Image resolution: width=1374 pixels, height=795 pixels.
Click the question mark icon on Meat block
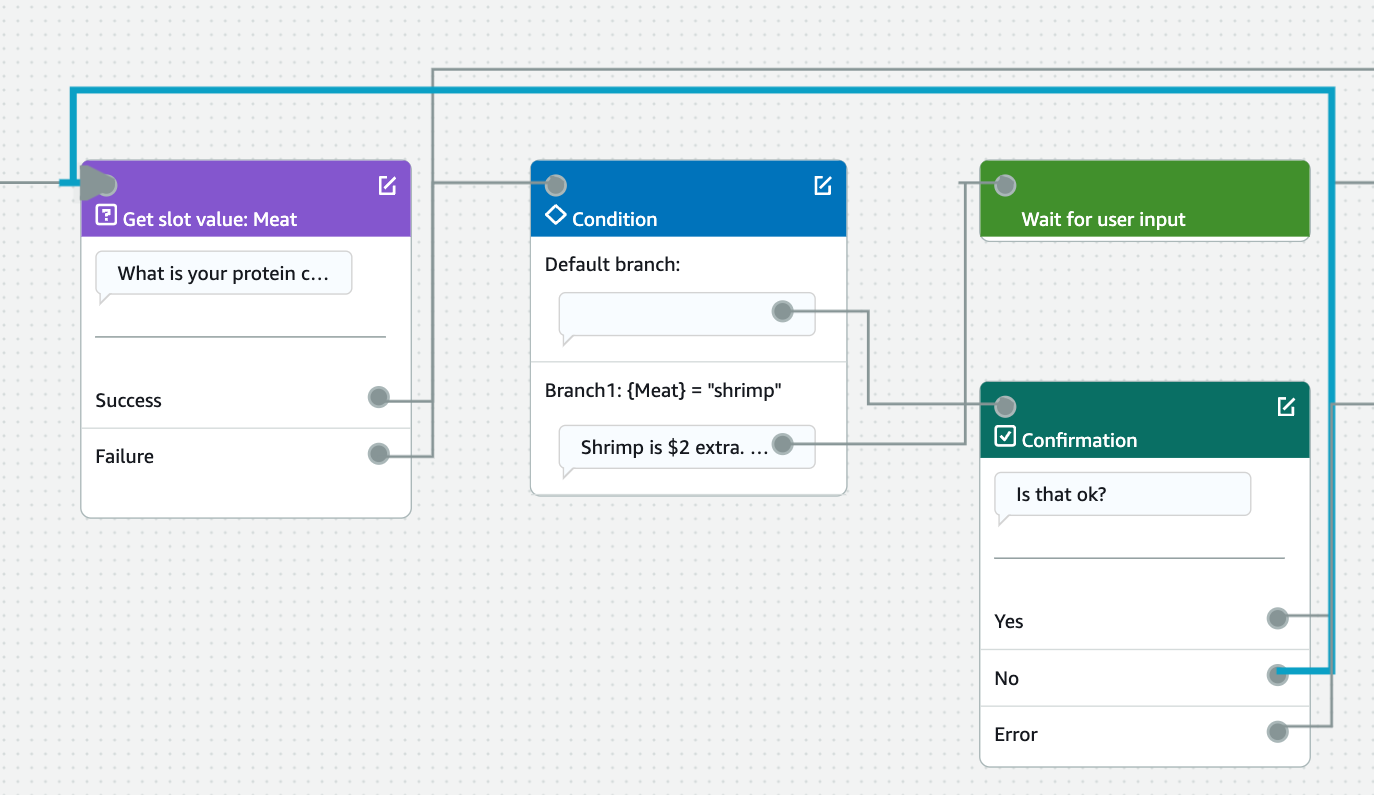[106, 216]
